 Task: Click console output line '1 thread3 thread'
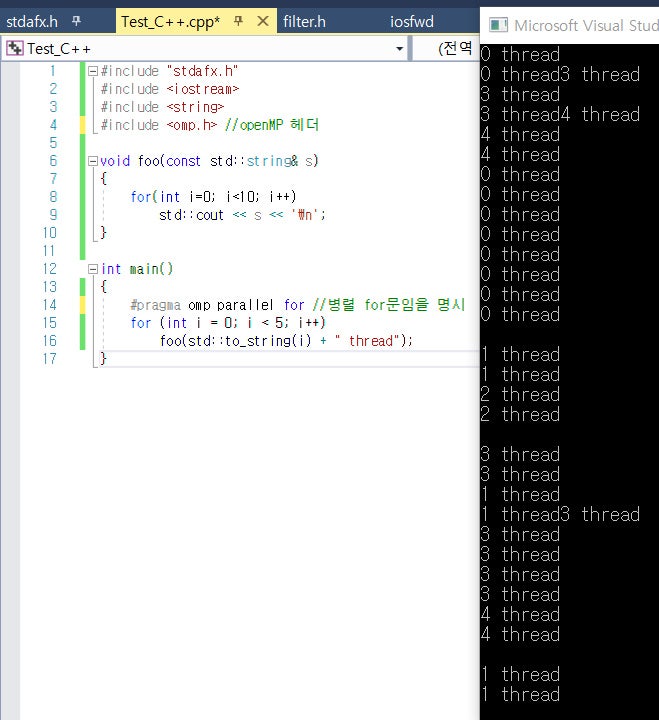pos(560,514)
